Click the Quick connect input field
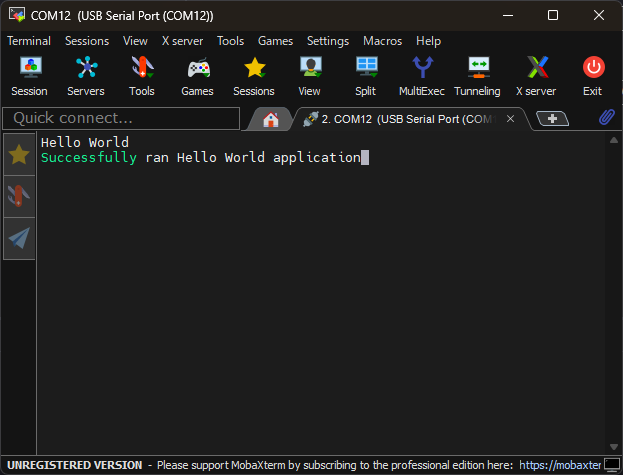Image resolution: width=623 pixels, height=475 pixels. pos(122,118)
